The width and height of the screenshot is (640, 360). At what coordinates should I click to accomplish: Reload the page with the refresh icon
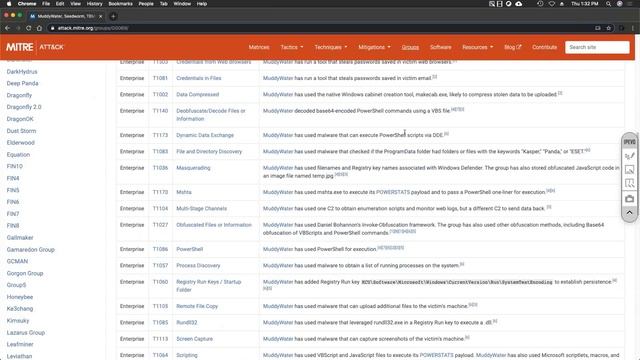tap(29, 28)
